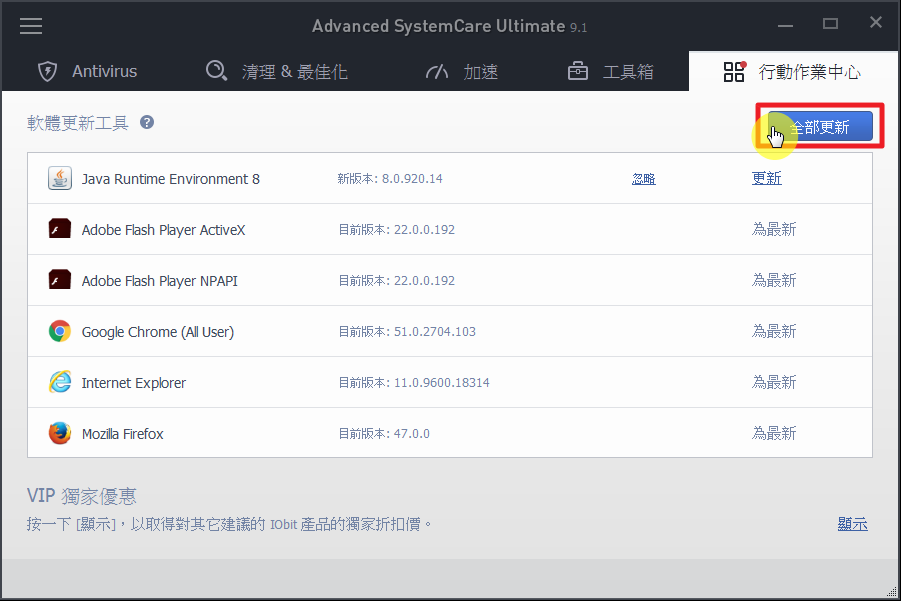Click the Adobe Flash Player NPAPI icon

(60, 281)
